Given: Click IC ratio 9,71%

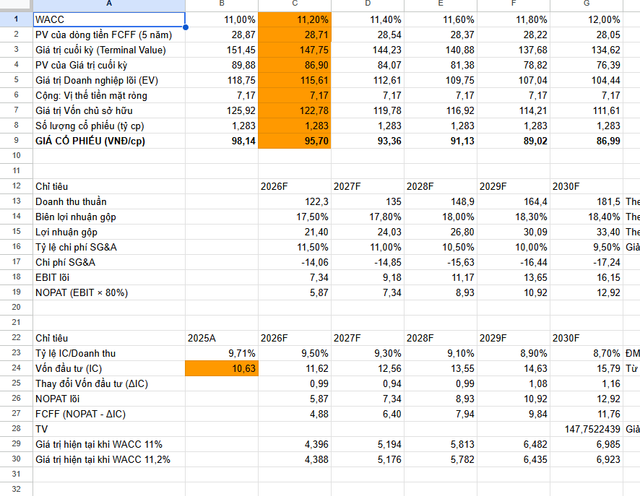Looking at the screenshot, I should (222, 354).
